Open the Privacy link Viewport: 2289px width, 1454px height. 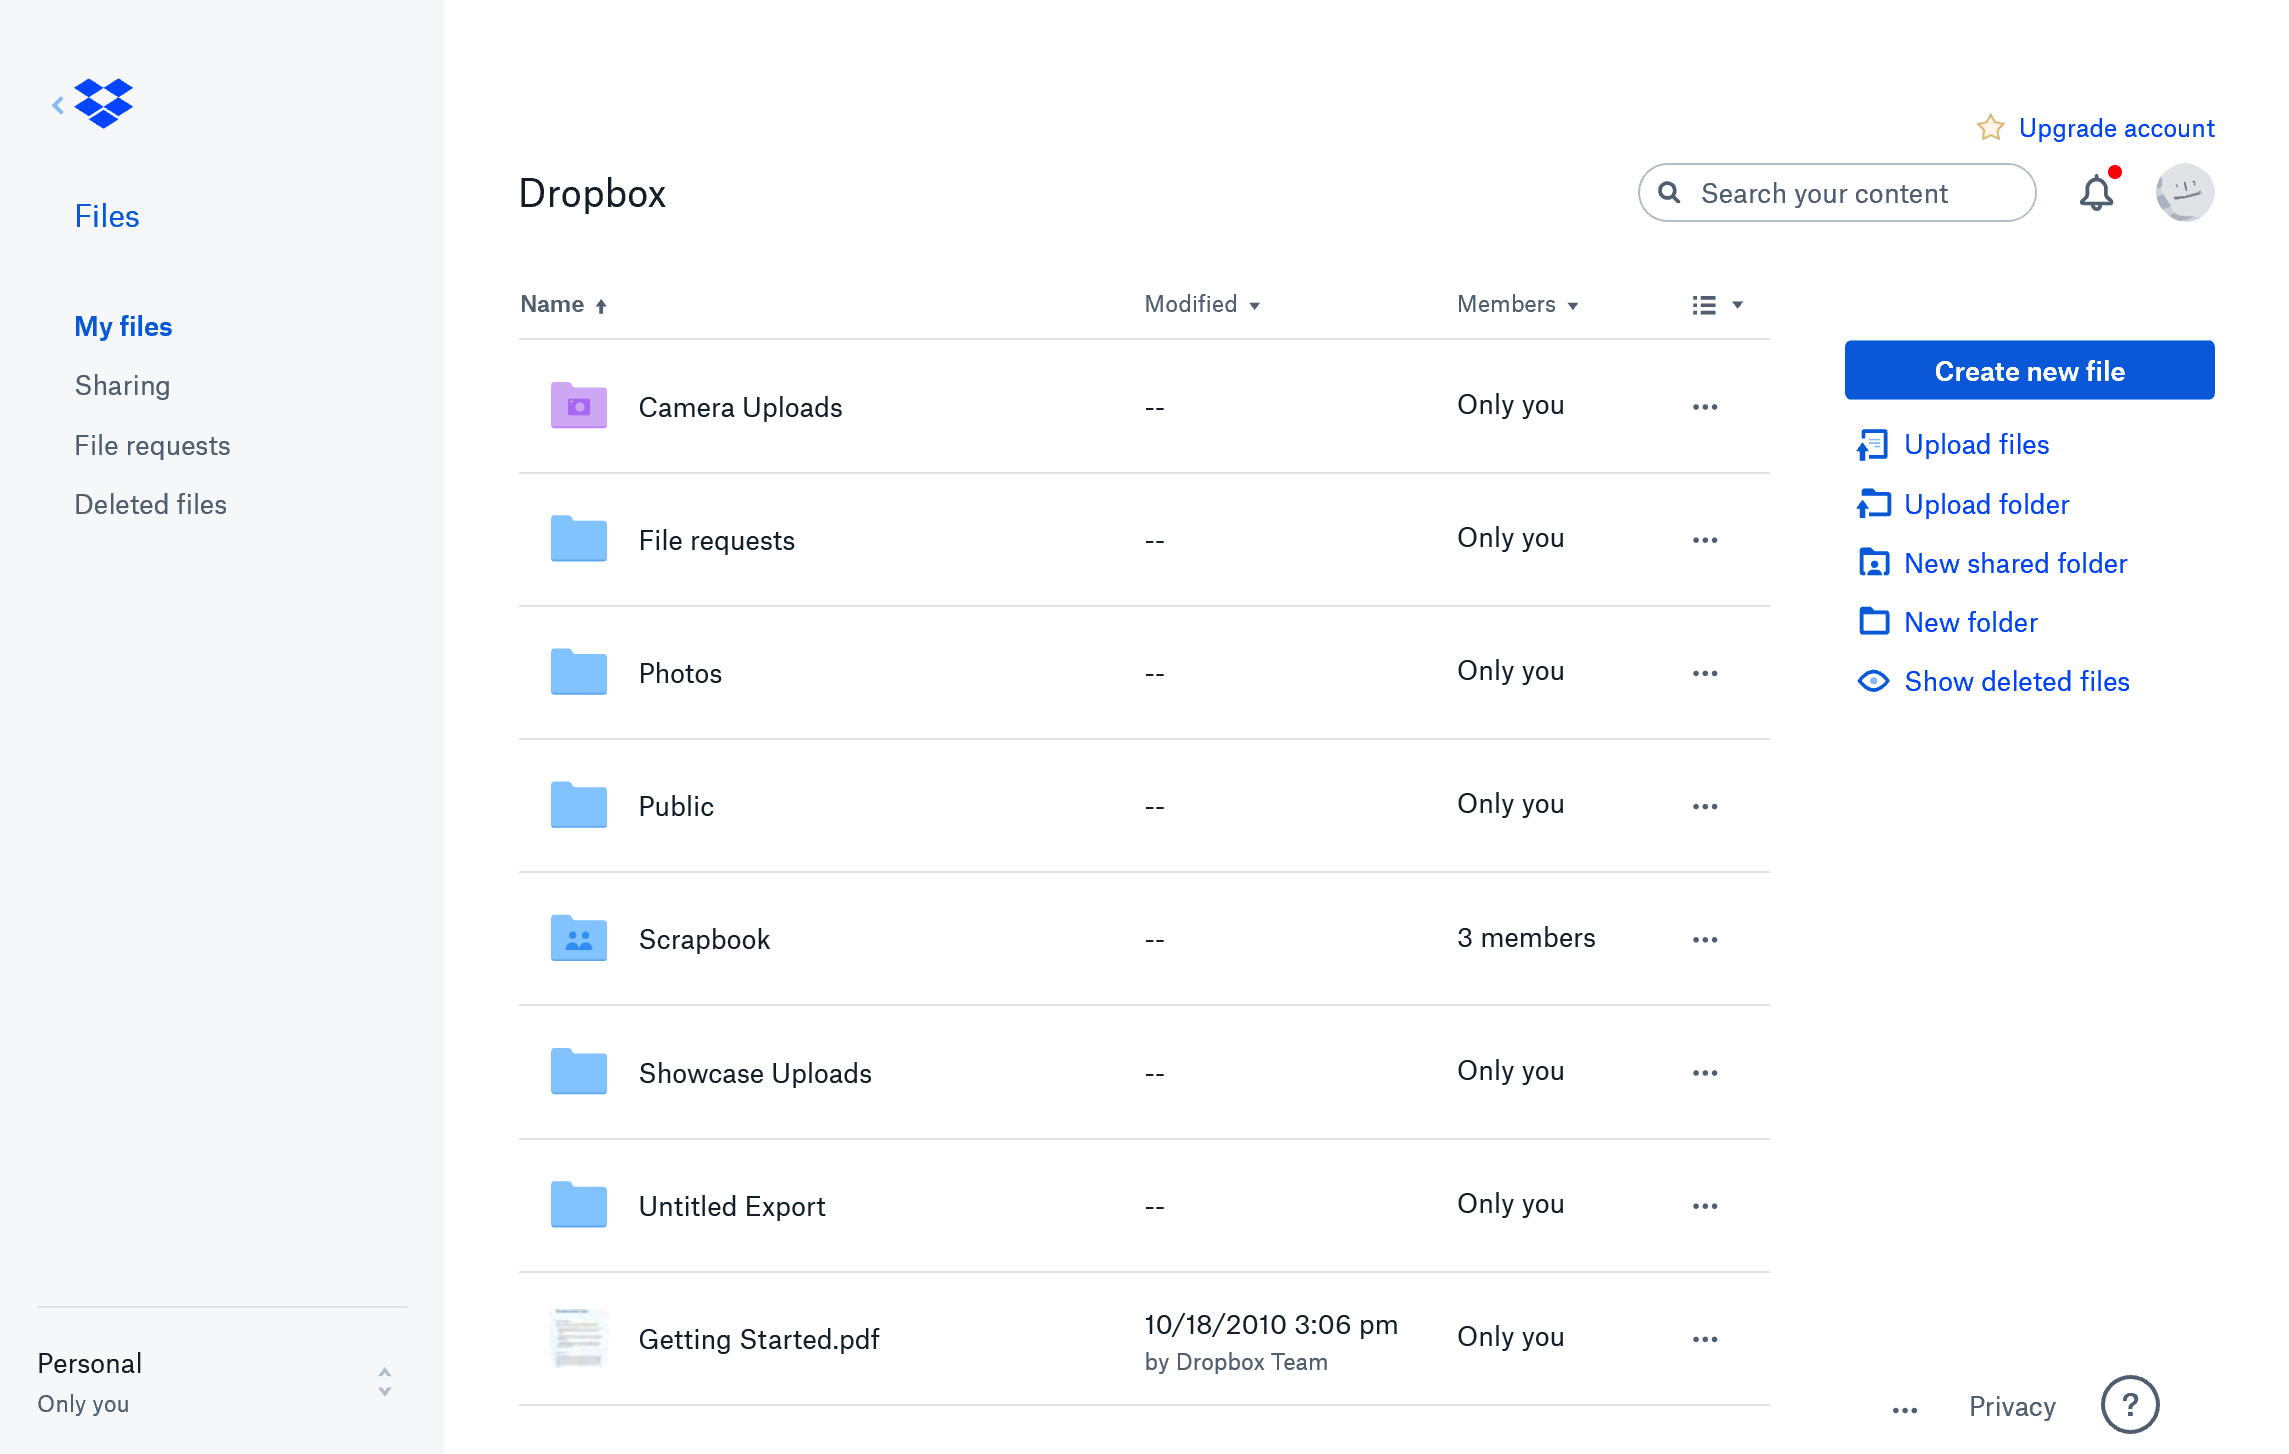pos(2012,1406)
